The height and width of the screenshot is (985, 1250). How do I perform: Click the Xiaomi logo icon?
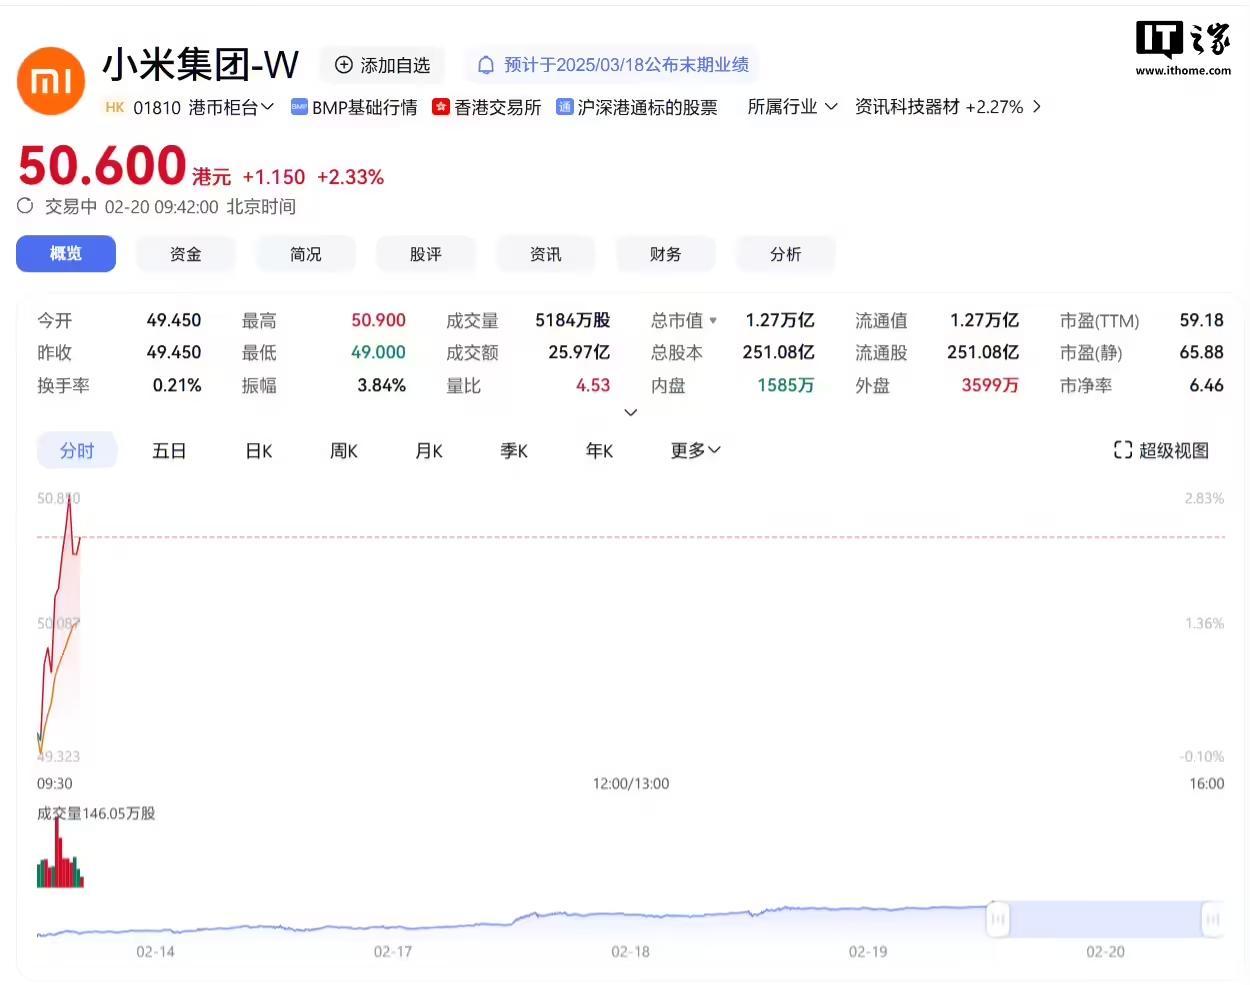[x=50, y=80]
